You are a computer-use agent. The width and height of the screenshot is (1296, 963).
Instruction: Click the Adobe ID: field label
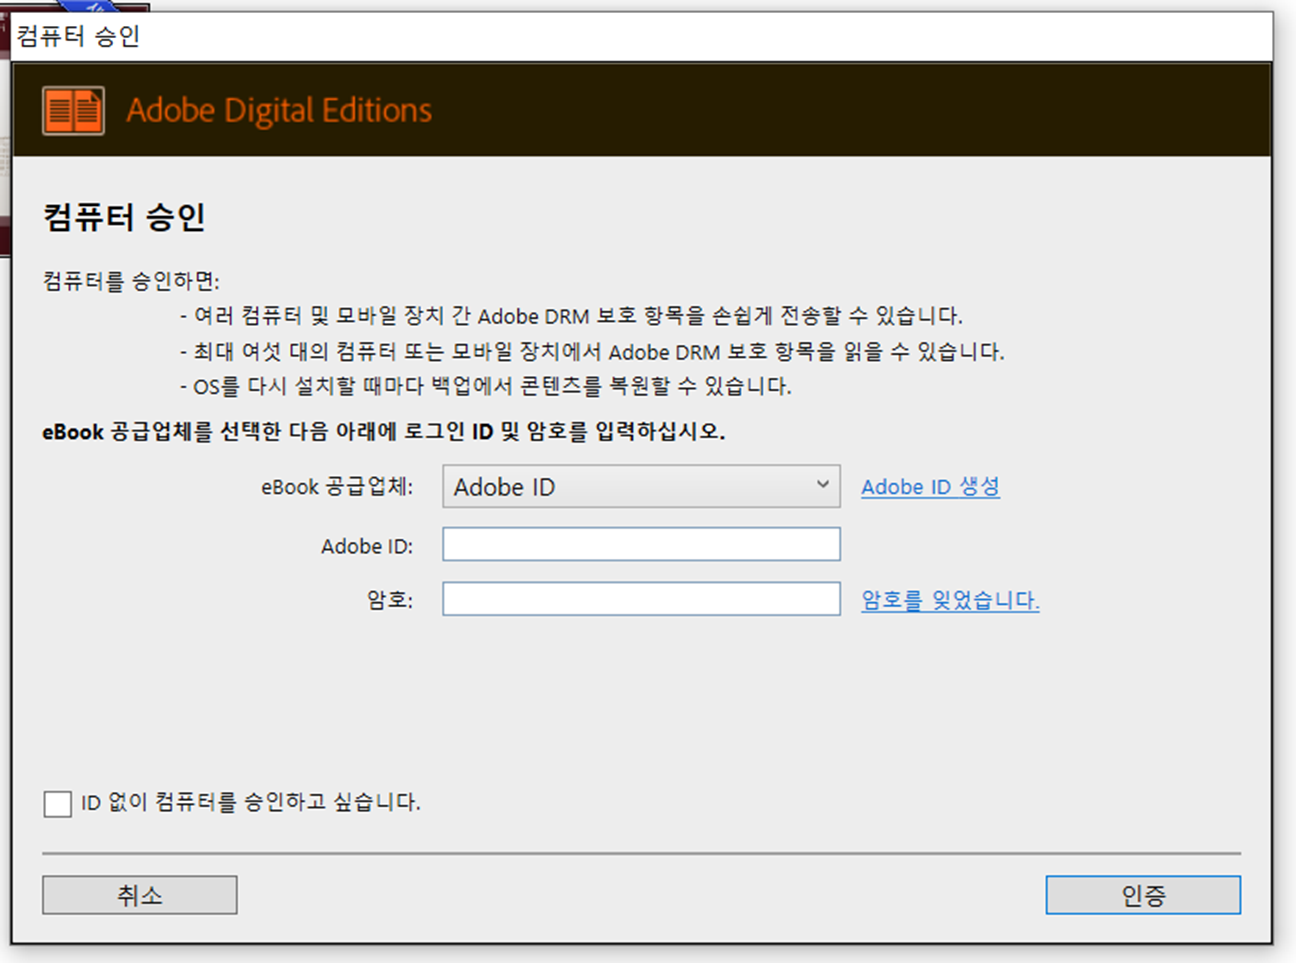(367, 546)
